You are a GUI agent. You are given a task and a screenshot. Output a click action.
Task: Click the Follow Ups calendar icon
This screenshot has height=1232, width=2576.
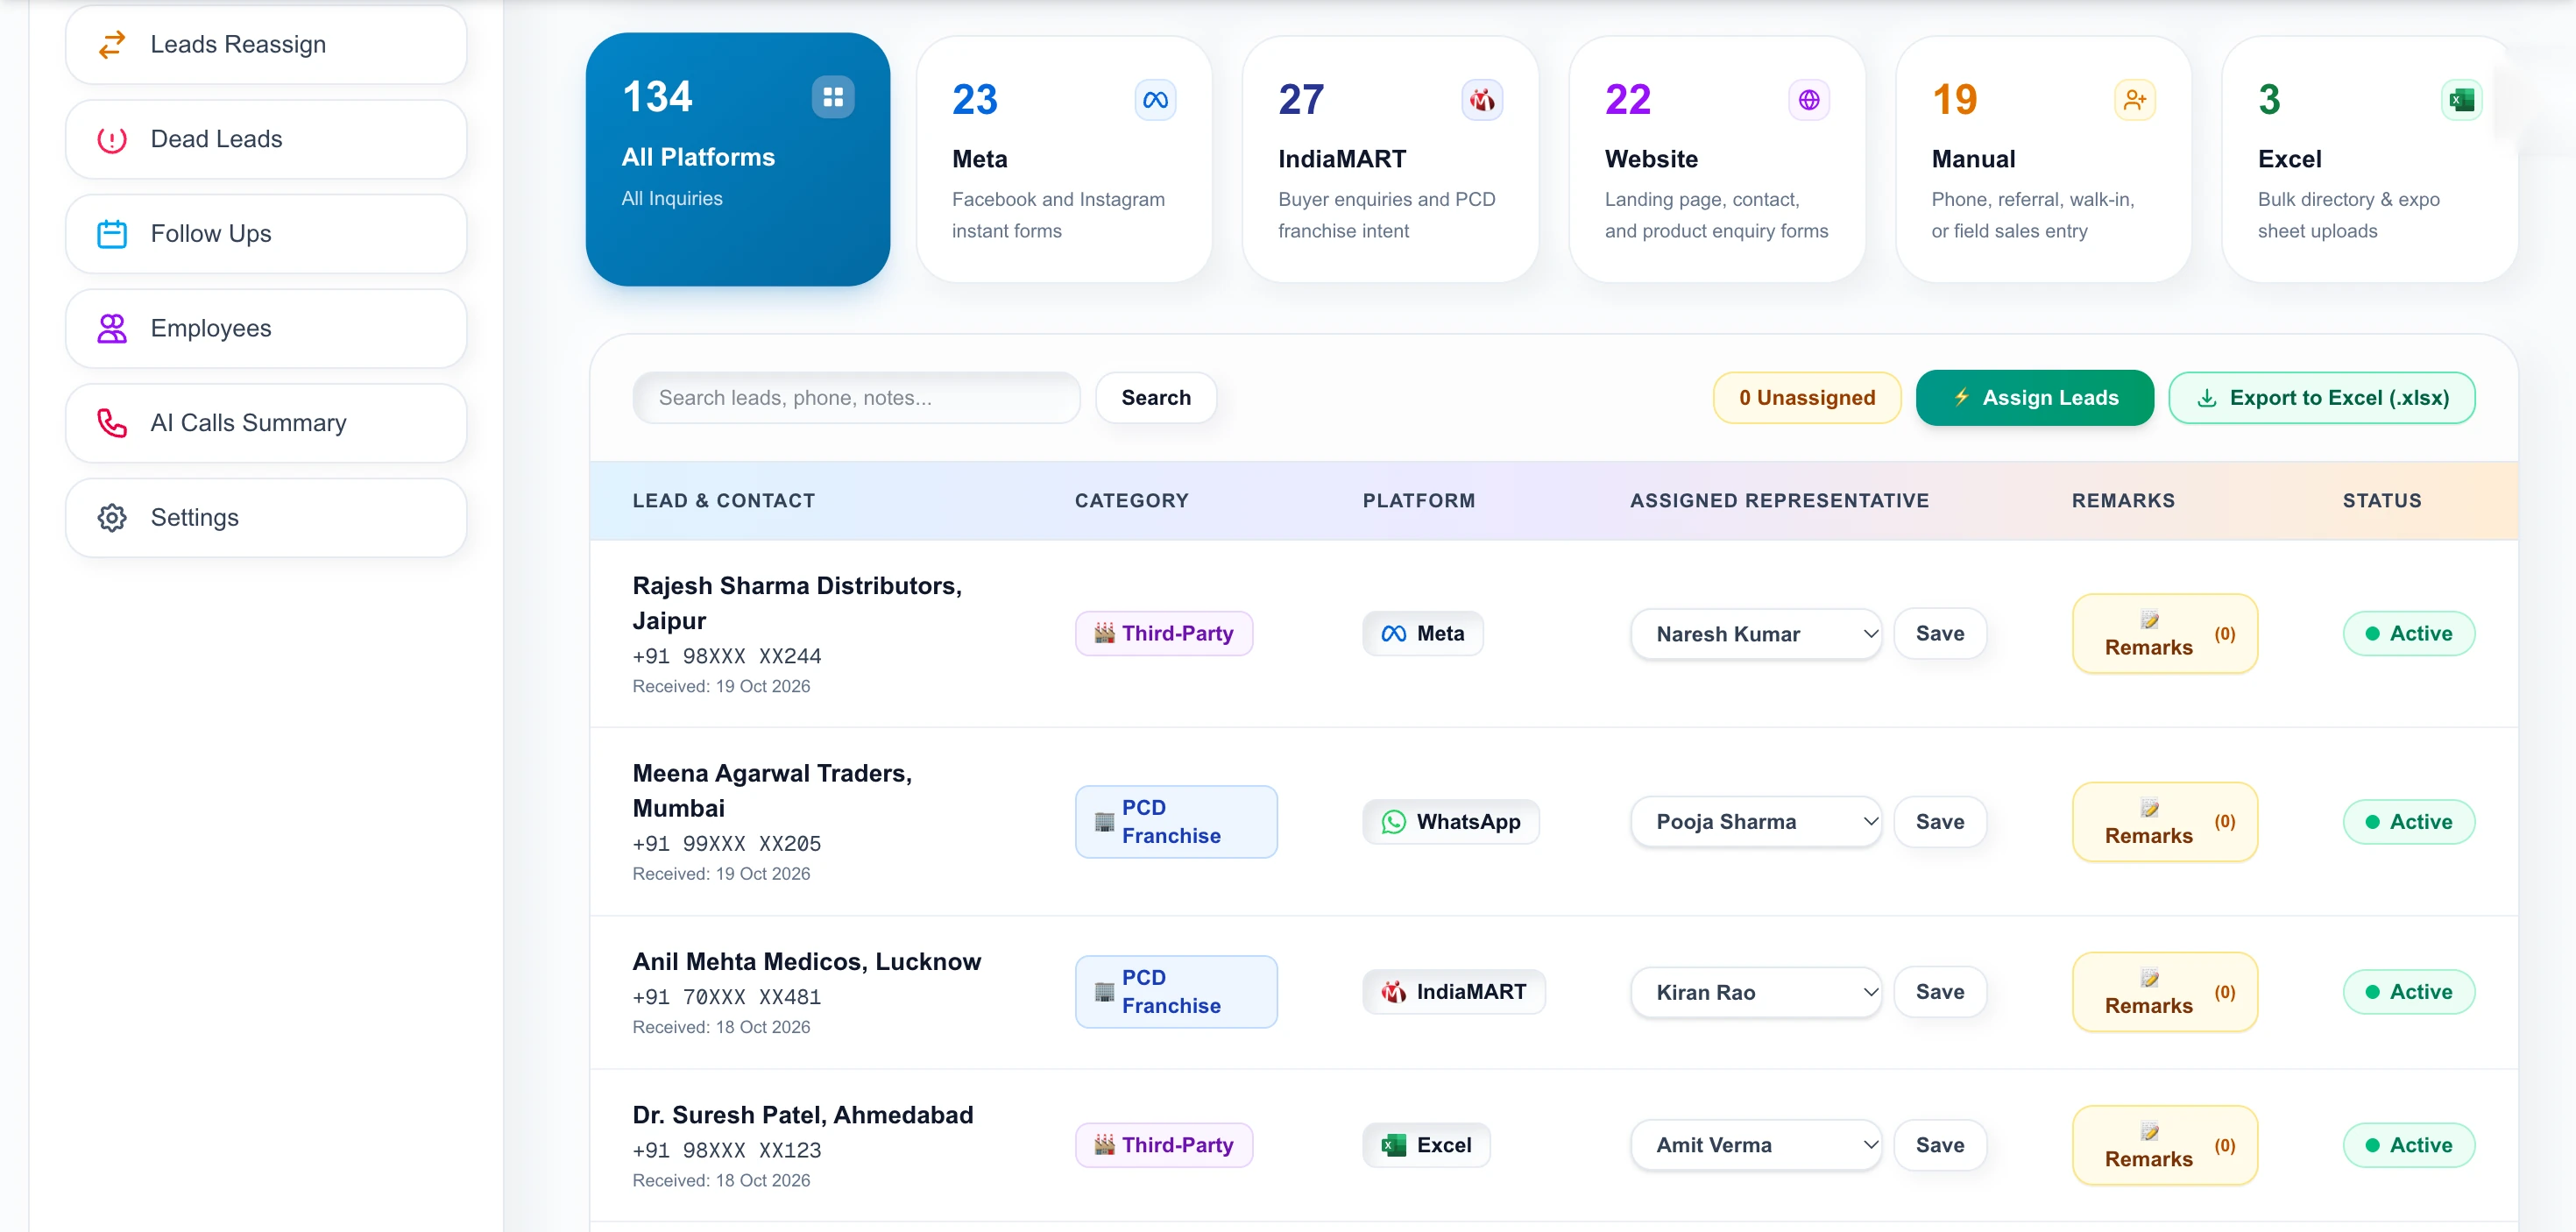pyautogui.click(x=112, y=234)
